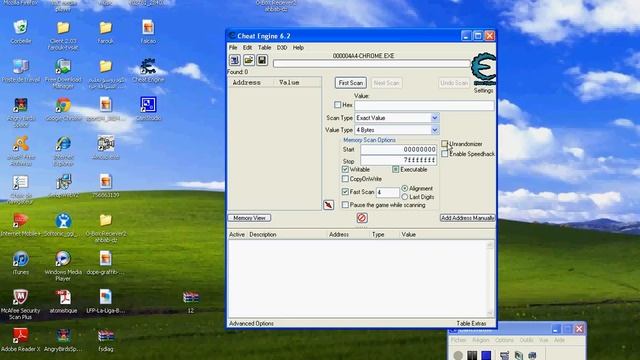Toggle the Executable checkbox
The image size is (640, 360).
pos(396,169)
